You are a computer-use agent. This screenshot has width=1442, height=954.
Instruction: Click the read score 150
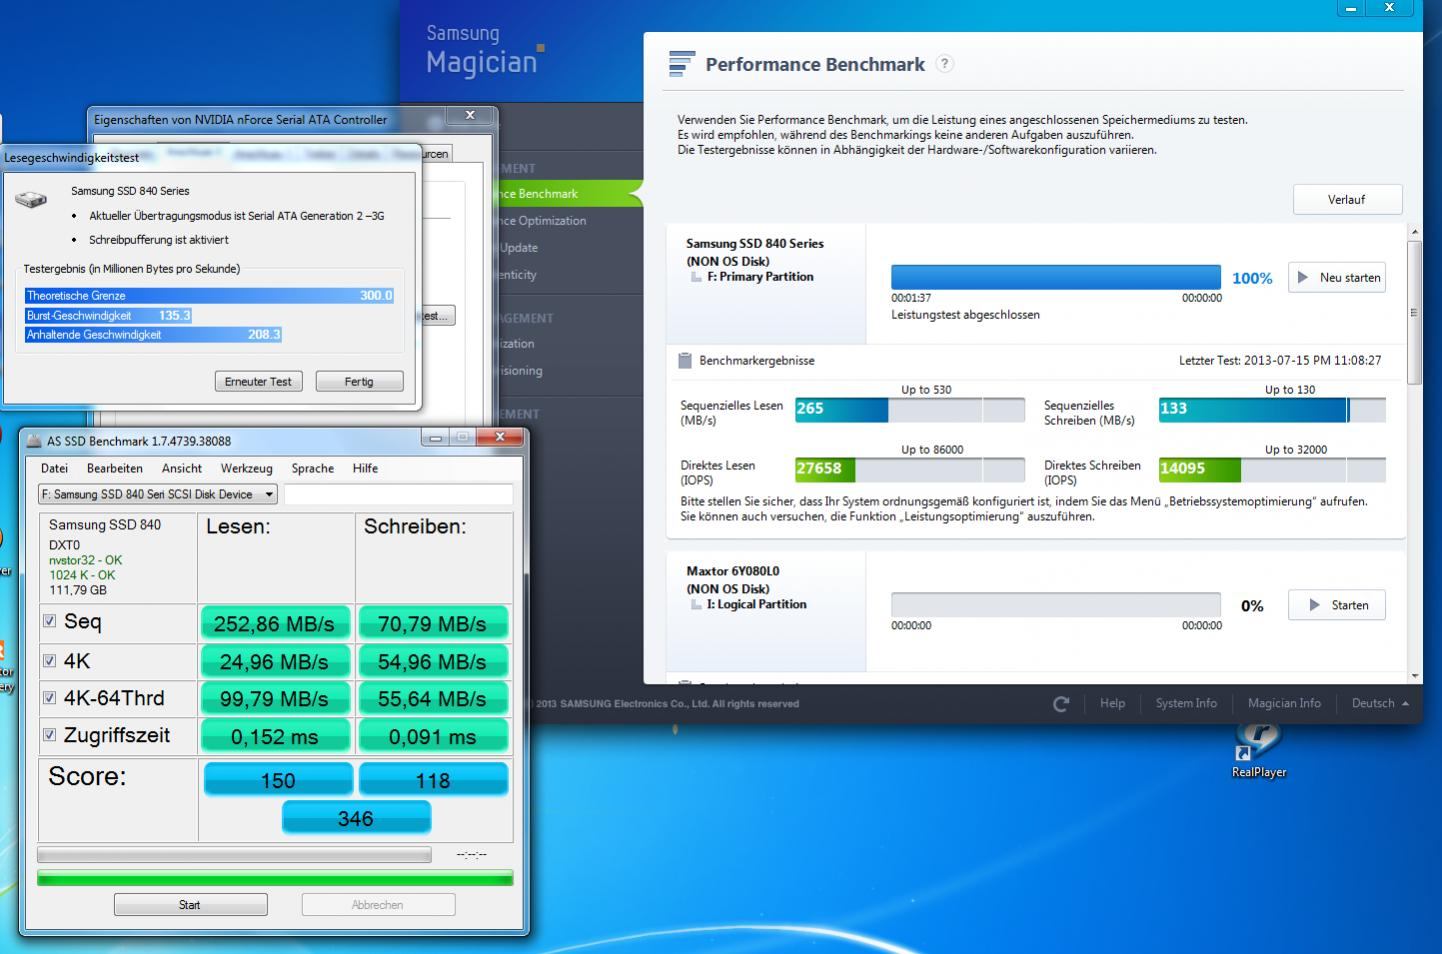(x=278, y=780)
